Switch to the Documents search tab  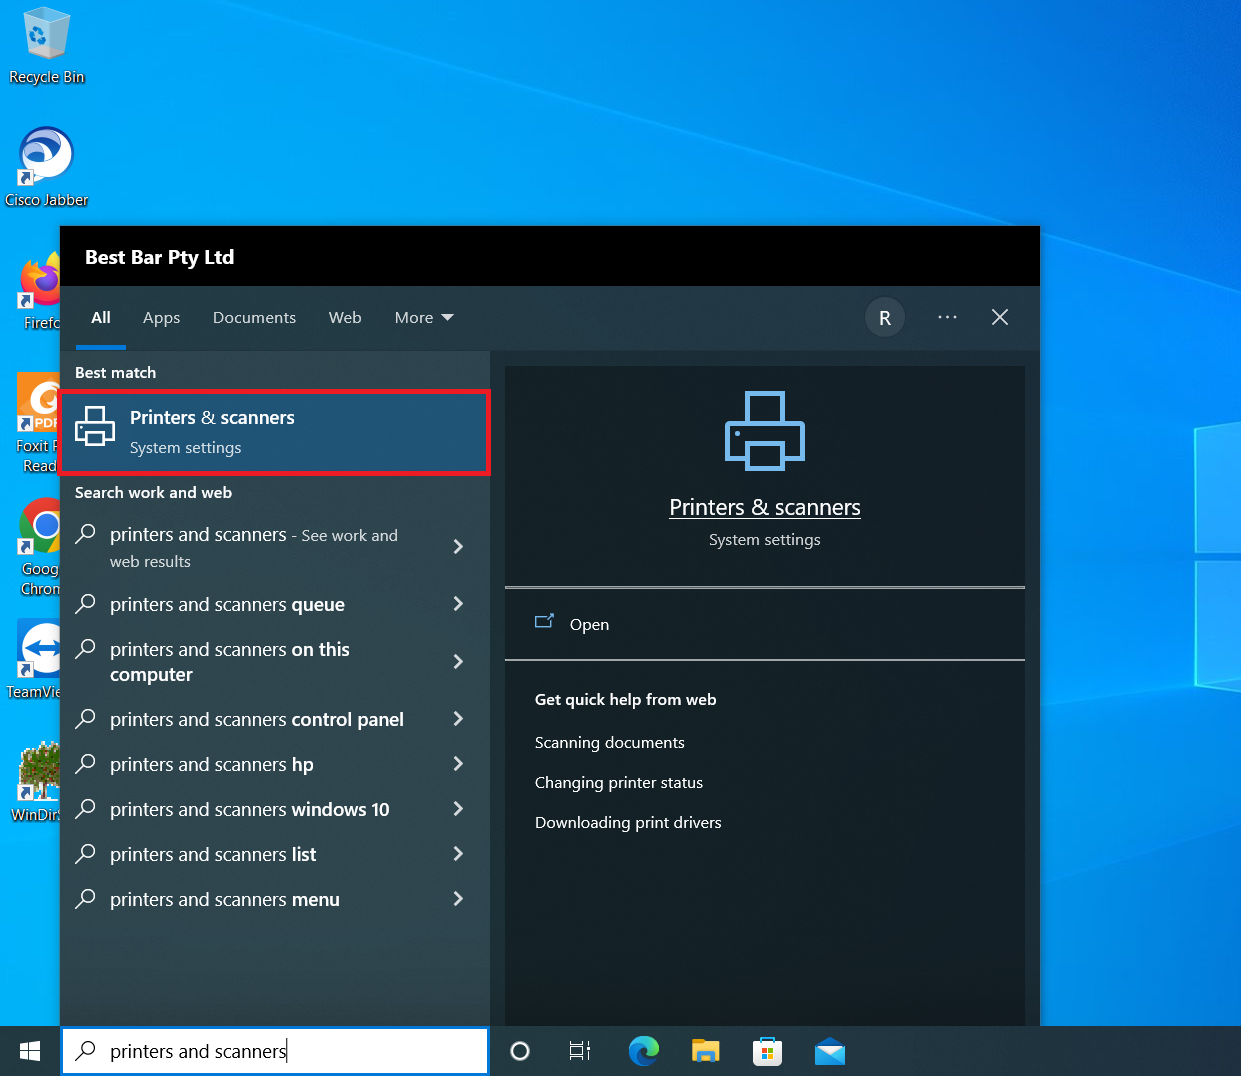tap(254, 317)
